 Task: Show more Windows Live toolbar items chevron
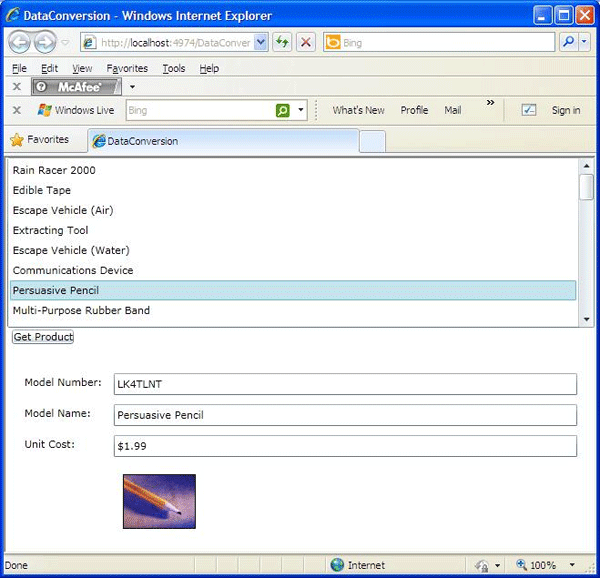pyautogui.click(x=491, y=103)
